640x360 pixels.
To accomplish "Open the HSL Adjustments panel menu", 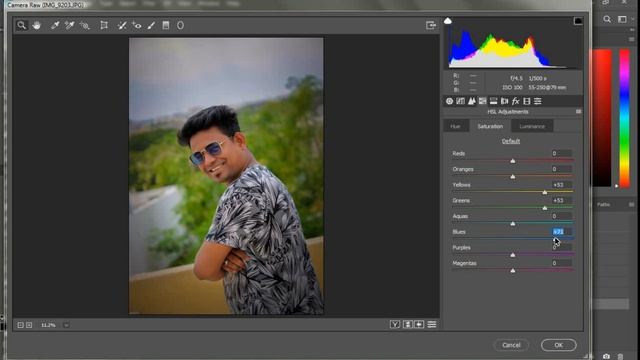I will (578, 111).
